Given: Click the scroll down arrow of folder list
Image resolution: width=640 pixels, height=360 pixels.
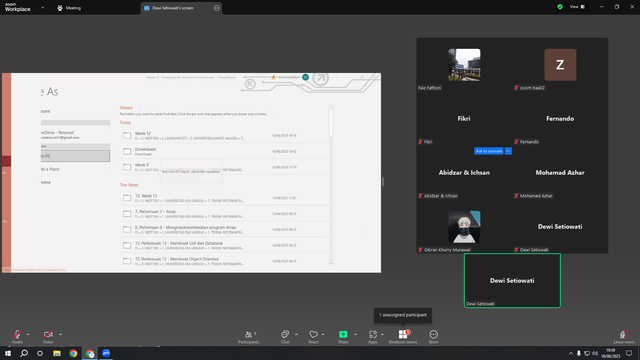Looking at the screenshot, I should coord(331,264).
